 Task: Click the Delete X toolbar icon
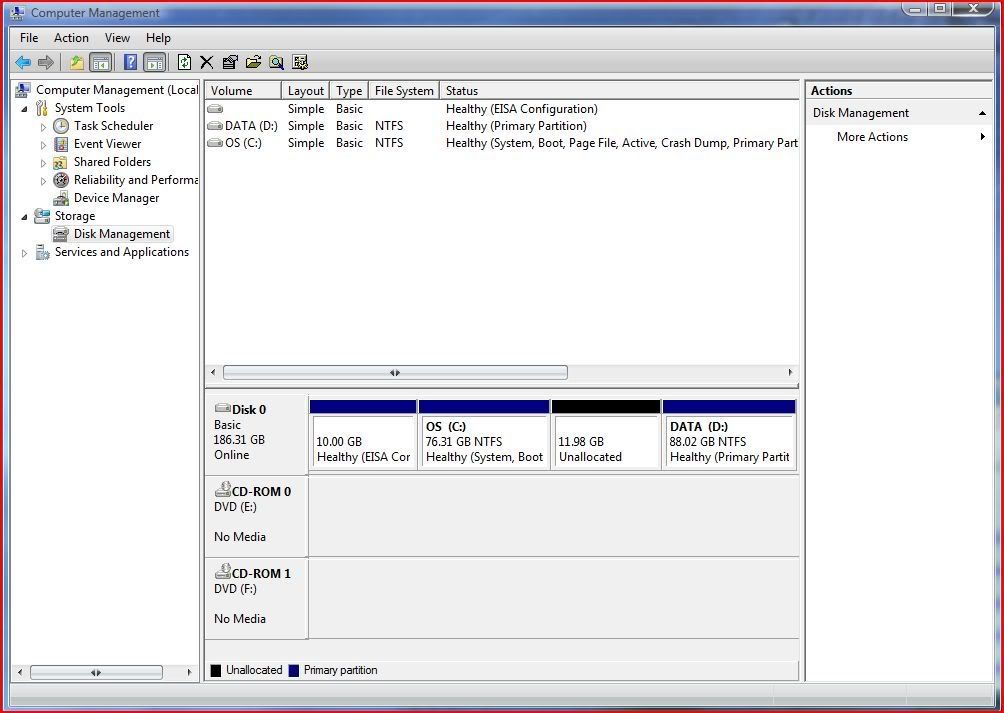(207, 62)
